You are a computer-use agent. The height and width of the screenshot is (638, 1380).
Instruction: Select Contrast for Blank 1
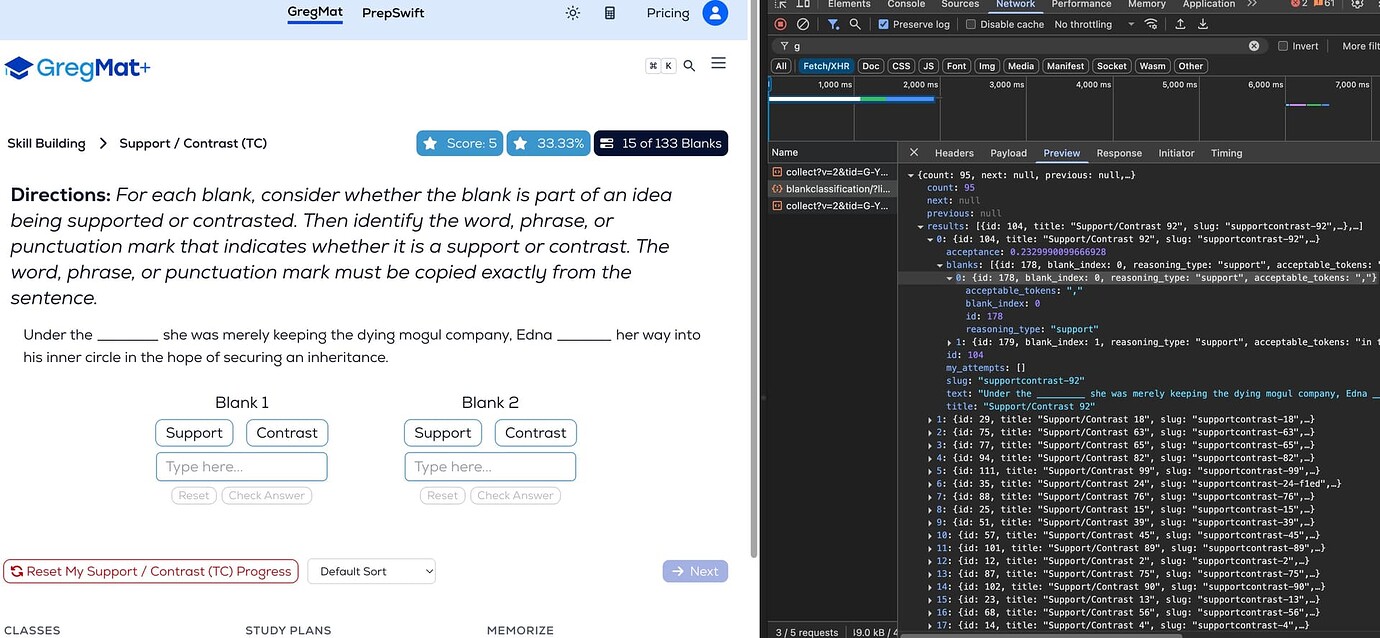click(287, 433)
